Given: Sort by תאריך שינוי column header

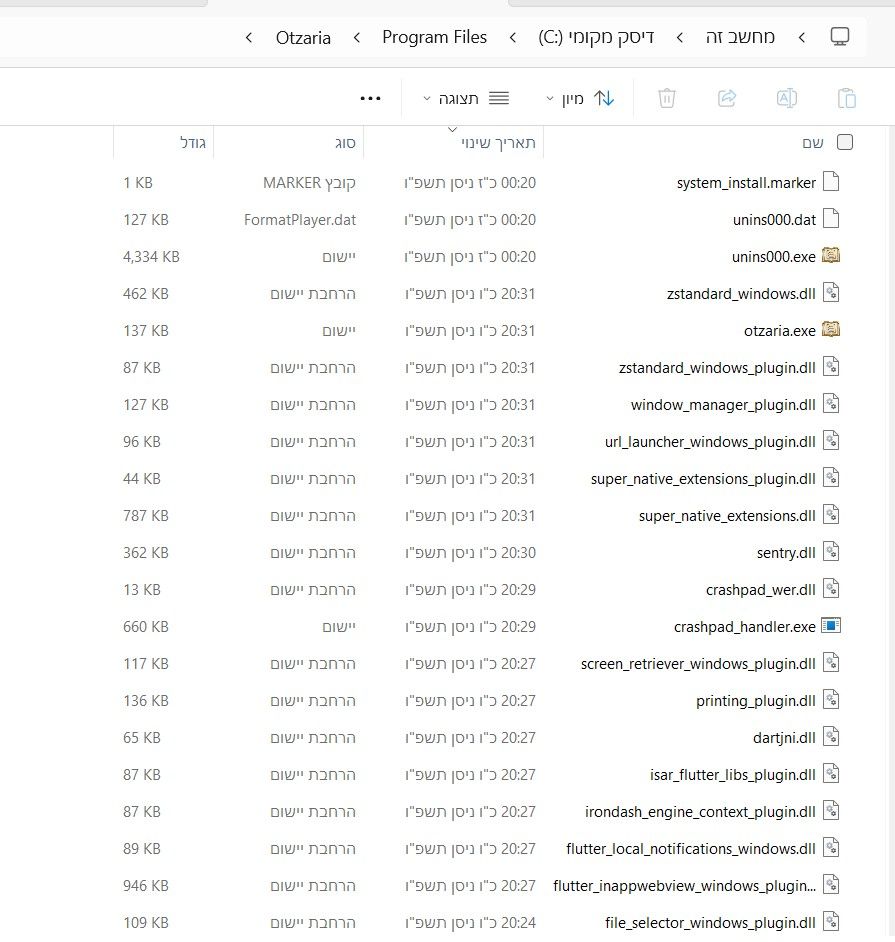Looking at the screenshot, I should point(498,143).
